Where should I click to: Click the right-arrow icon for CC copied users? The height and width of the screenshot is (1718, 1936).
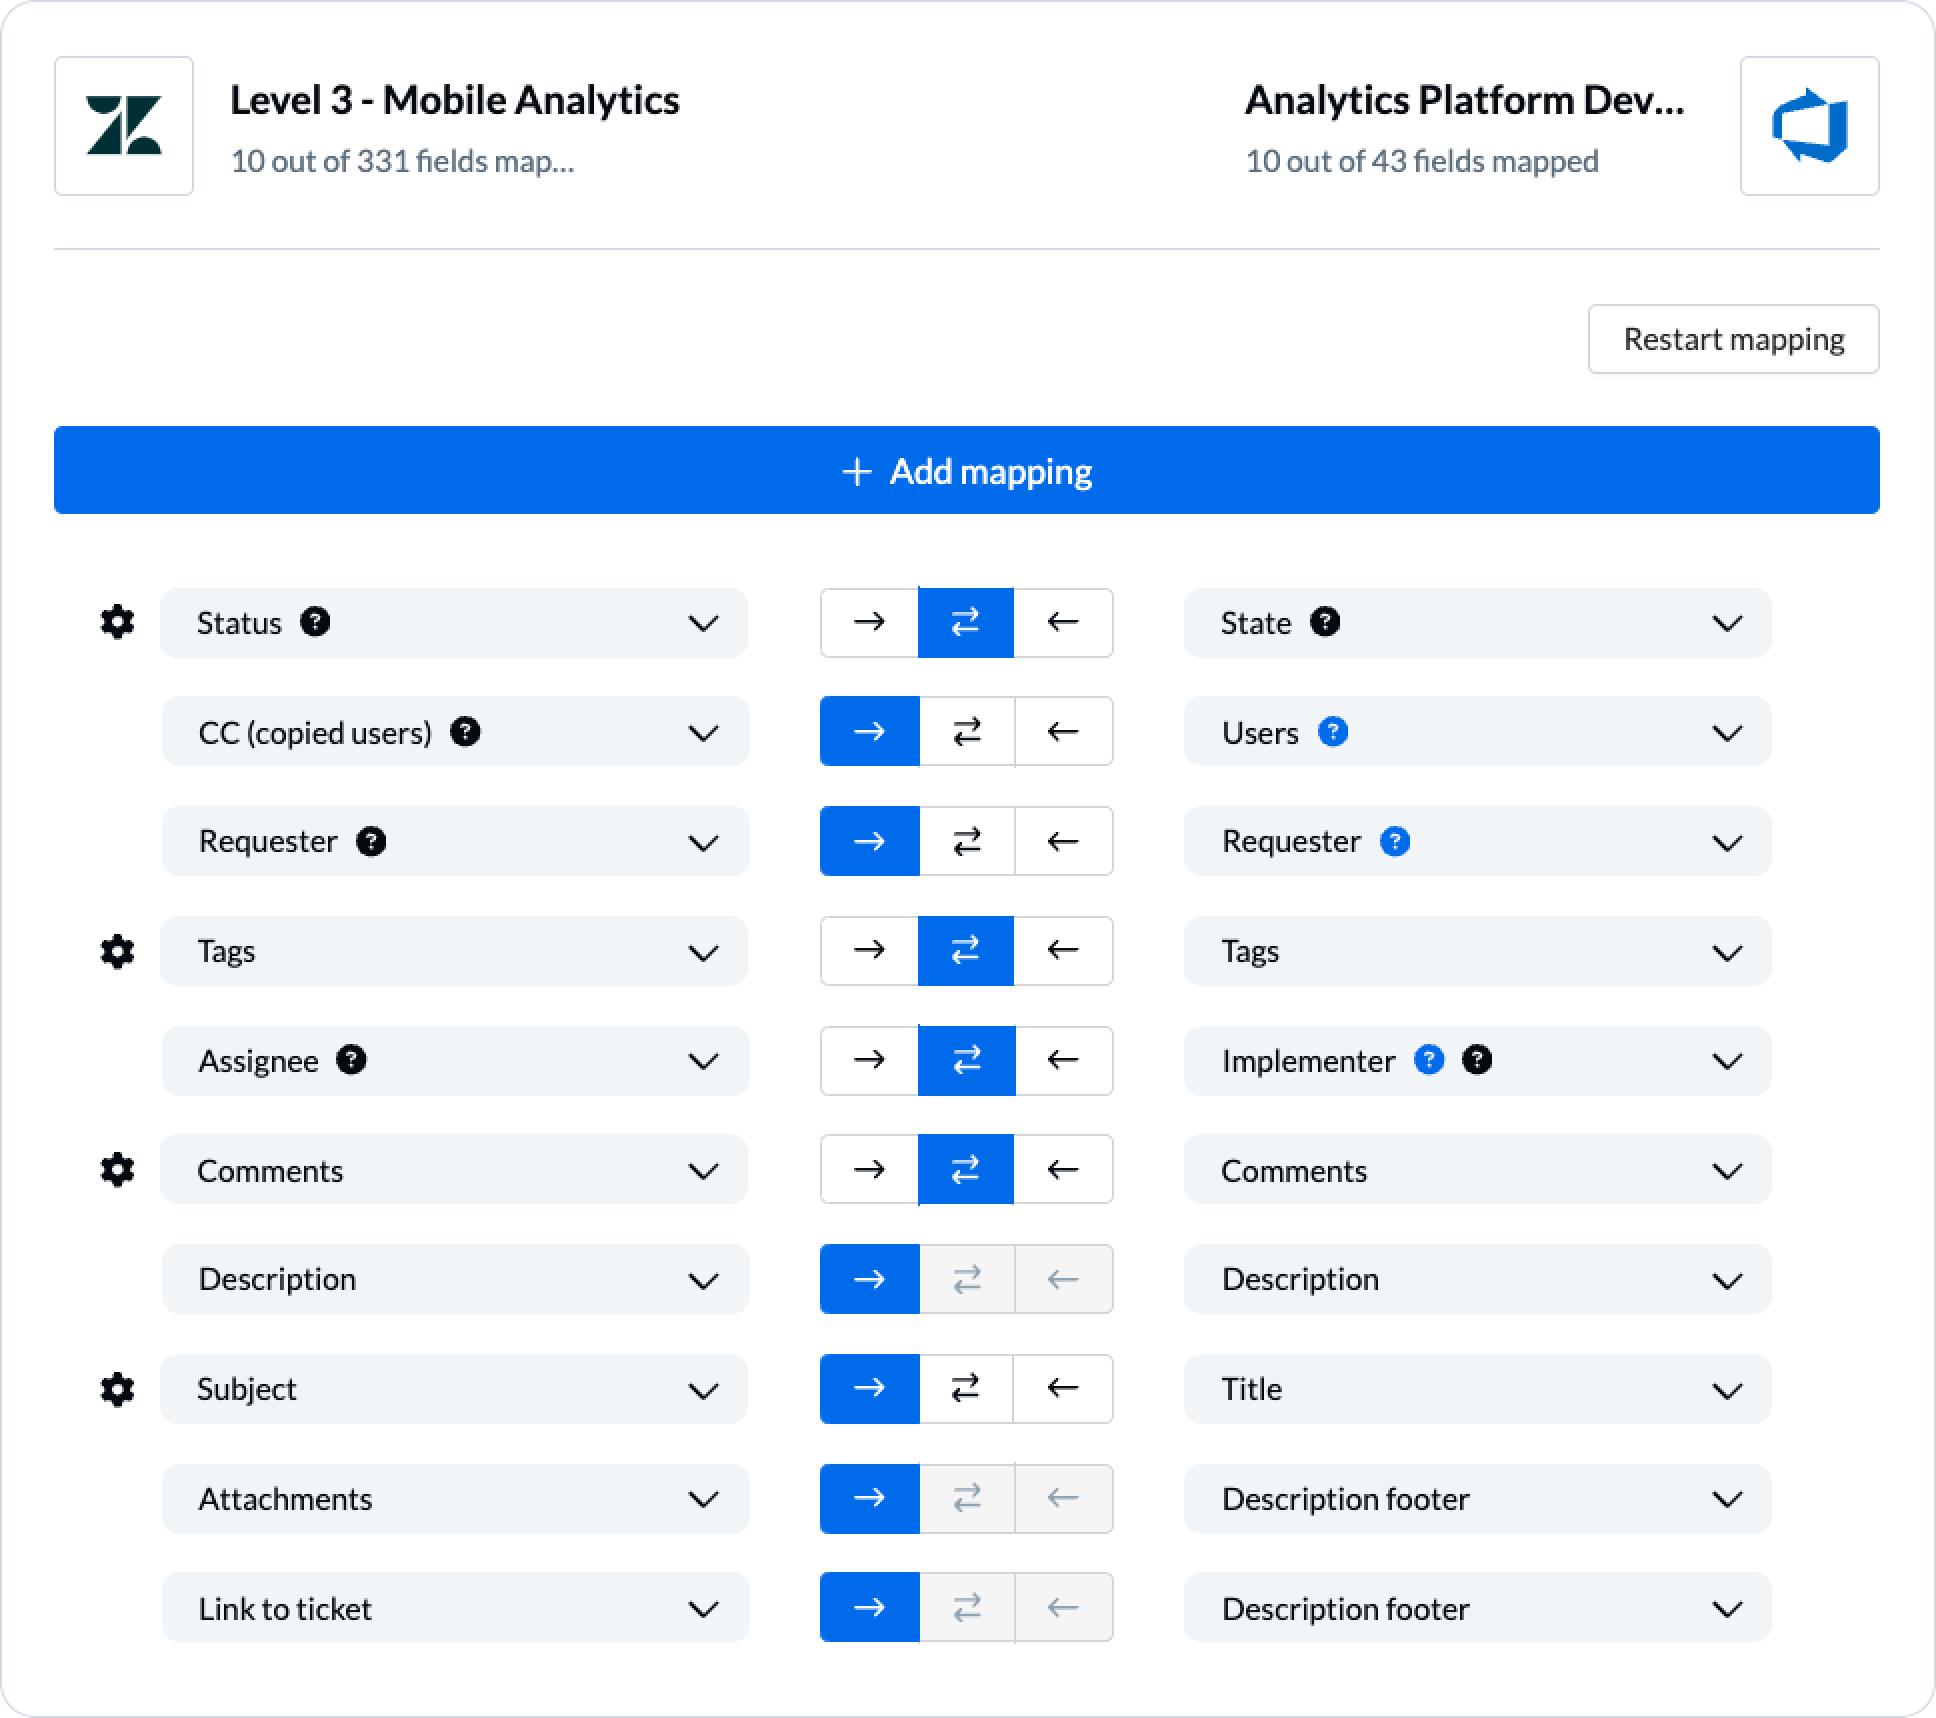coord(870,731)
